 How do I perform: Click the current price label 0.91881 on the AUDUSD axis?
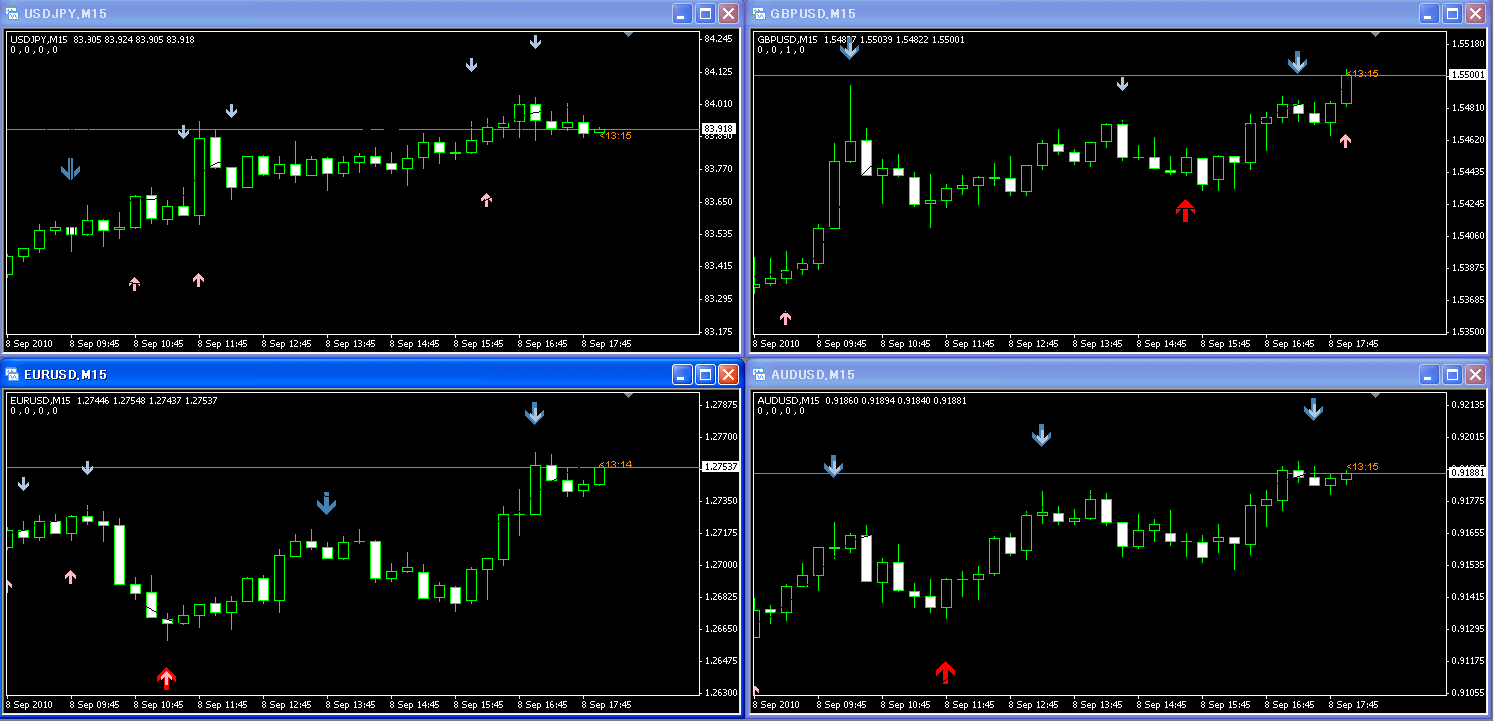click(1465, 473)
